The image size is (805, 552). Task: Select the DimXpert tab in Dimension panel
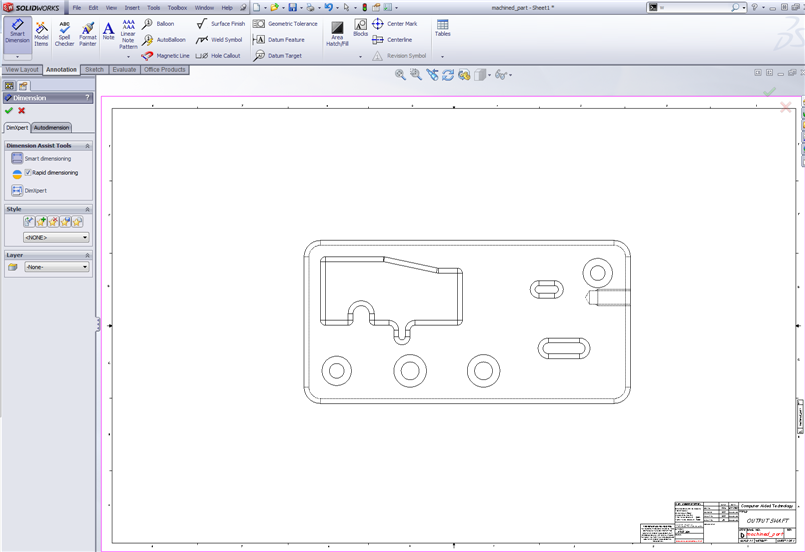[x=17, y=127]
